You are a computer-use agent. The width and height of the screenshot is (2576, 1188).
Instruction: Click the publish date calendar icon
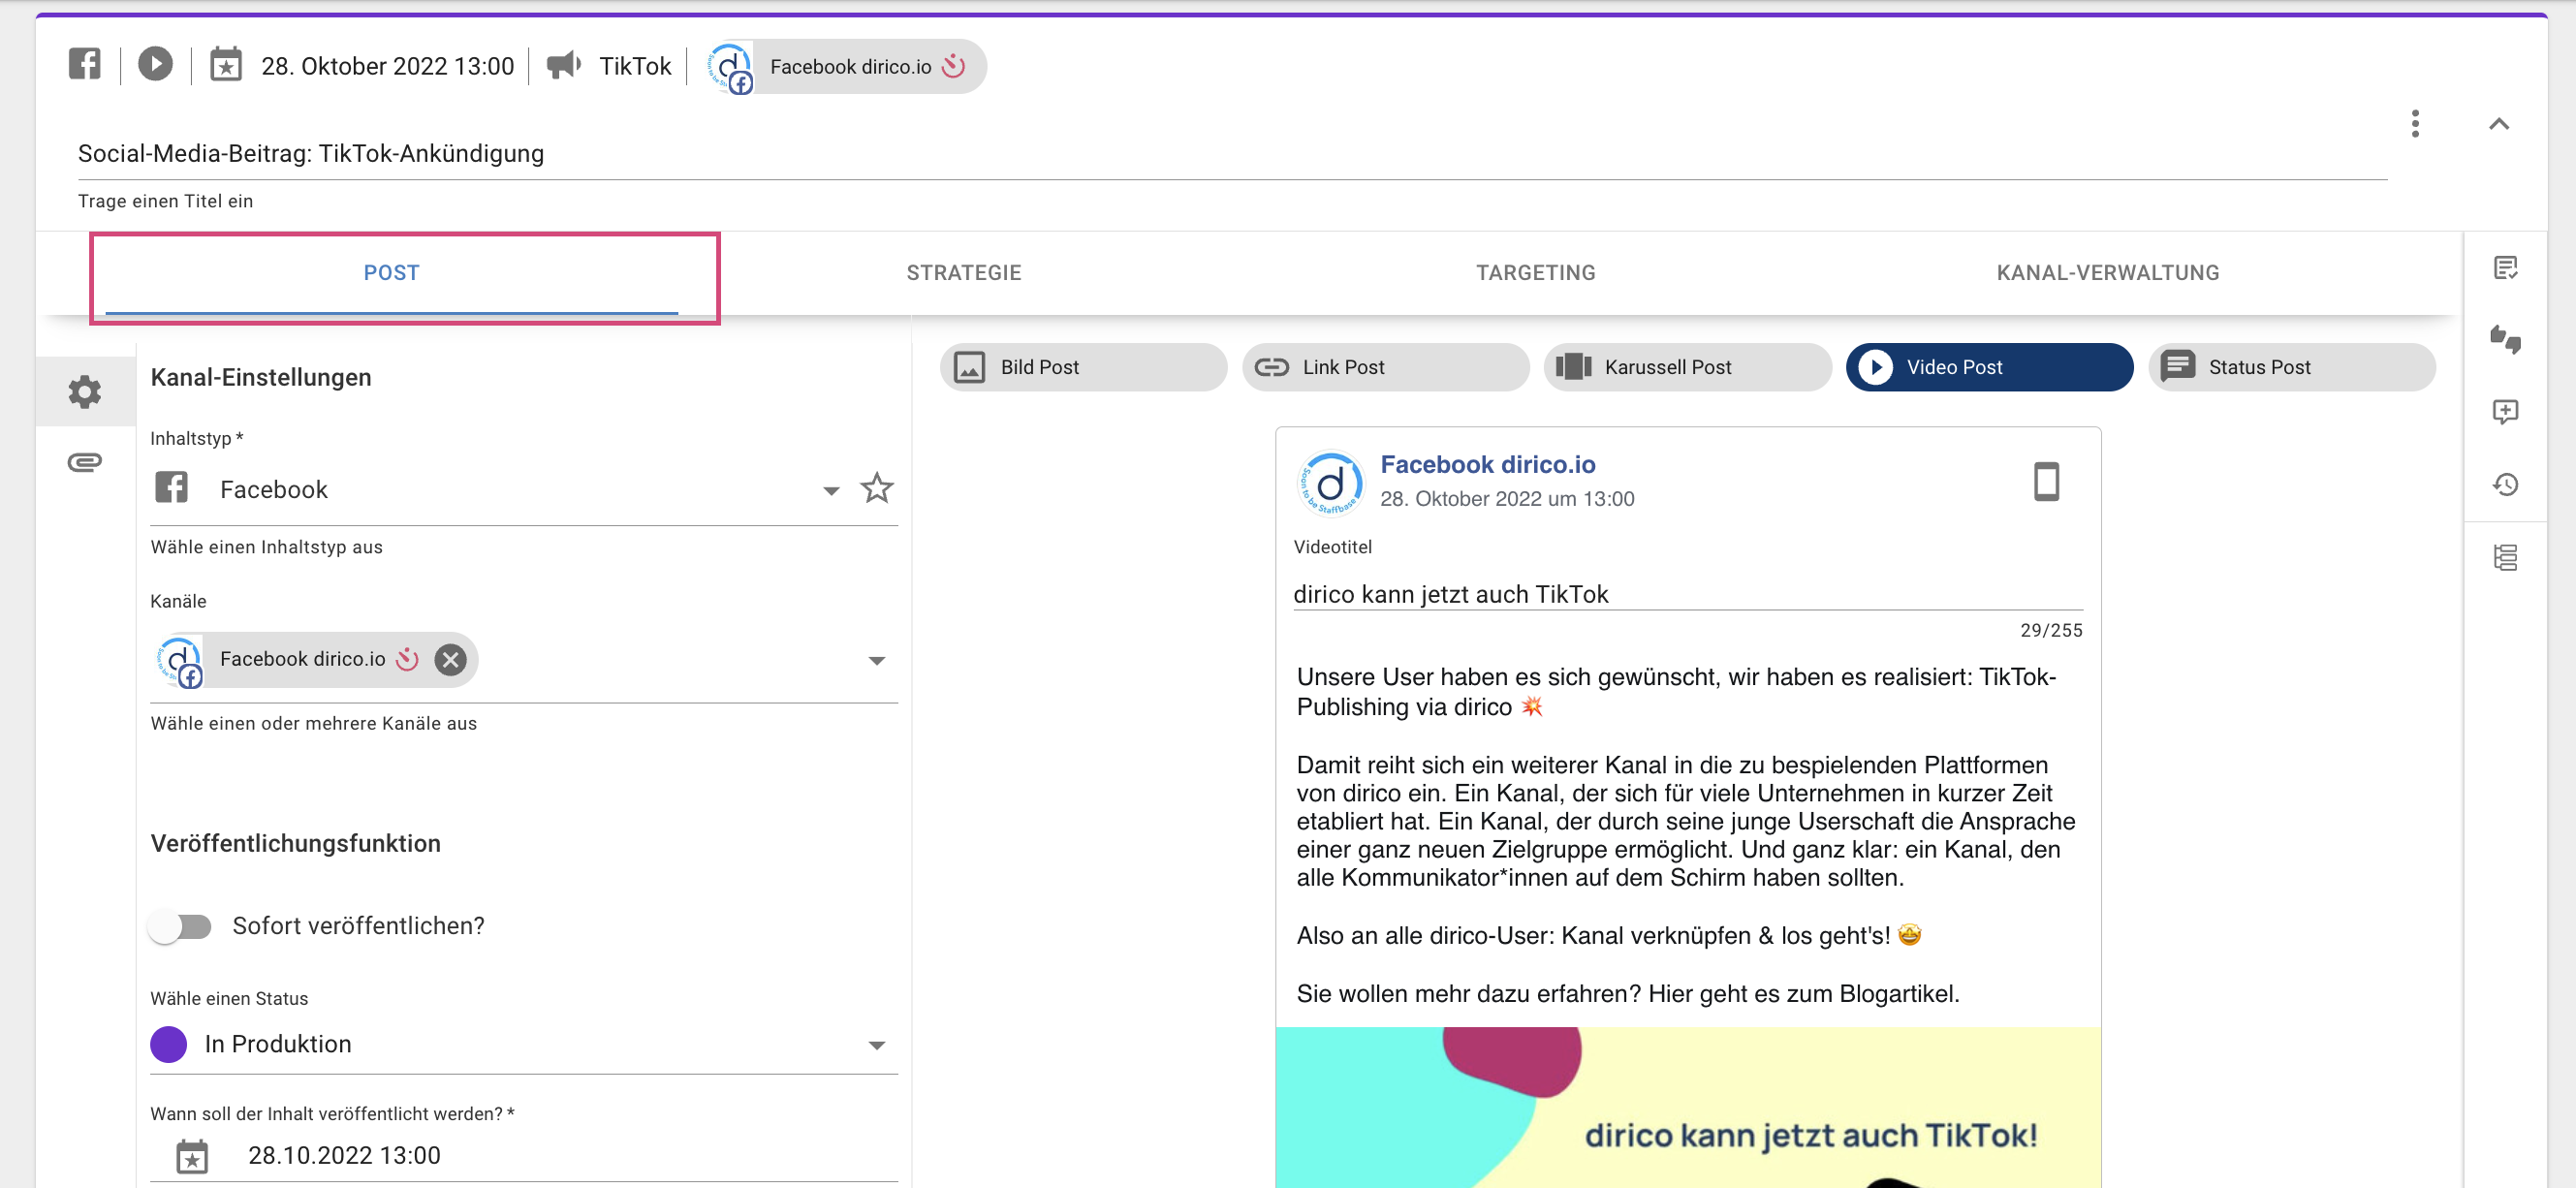coord(192,1156)
